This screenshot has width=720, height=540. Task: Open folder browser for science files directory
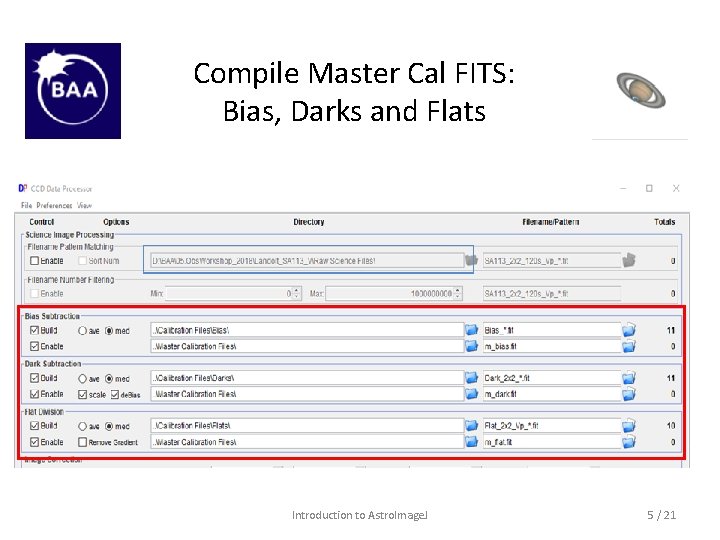[471, 260]
